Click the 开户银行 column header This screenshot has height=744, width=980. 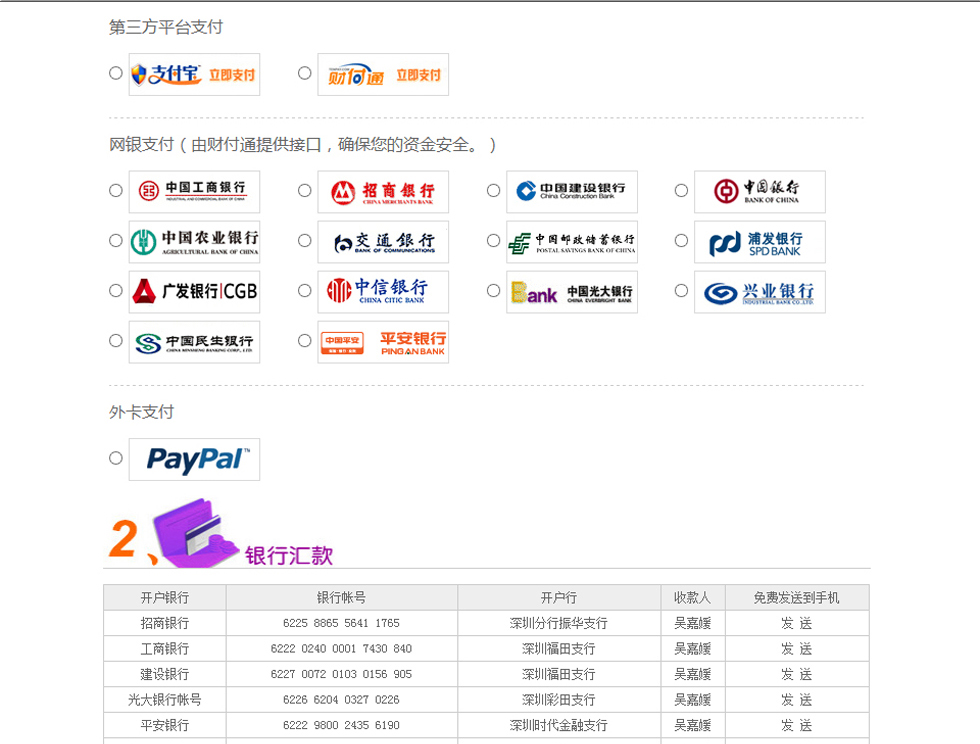click(x=164, y=598)
